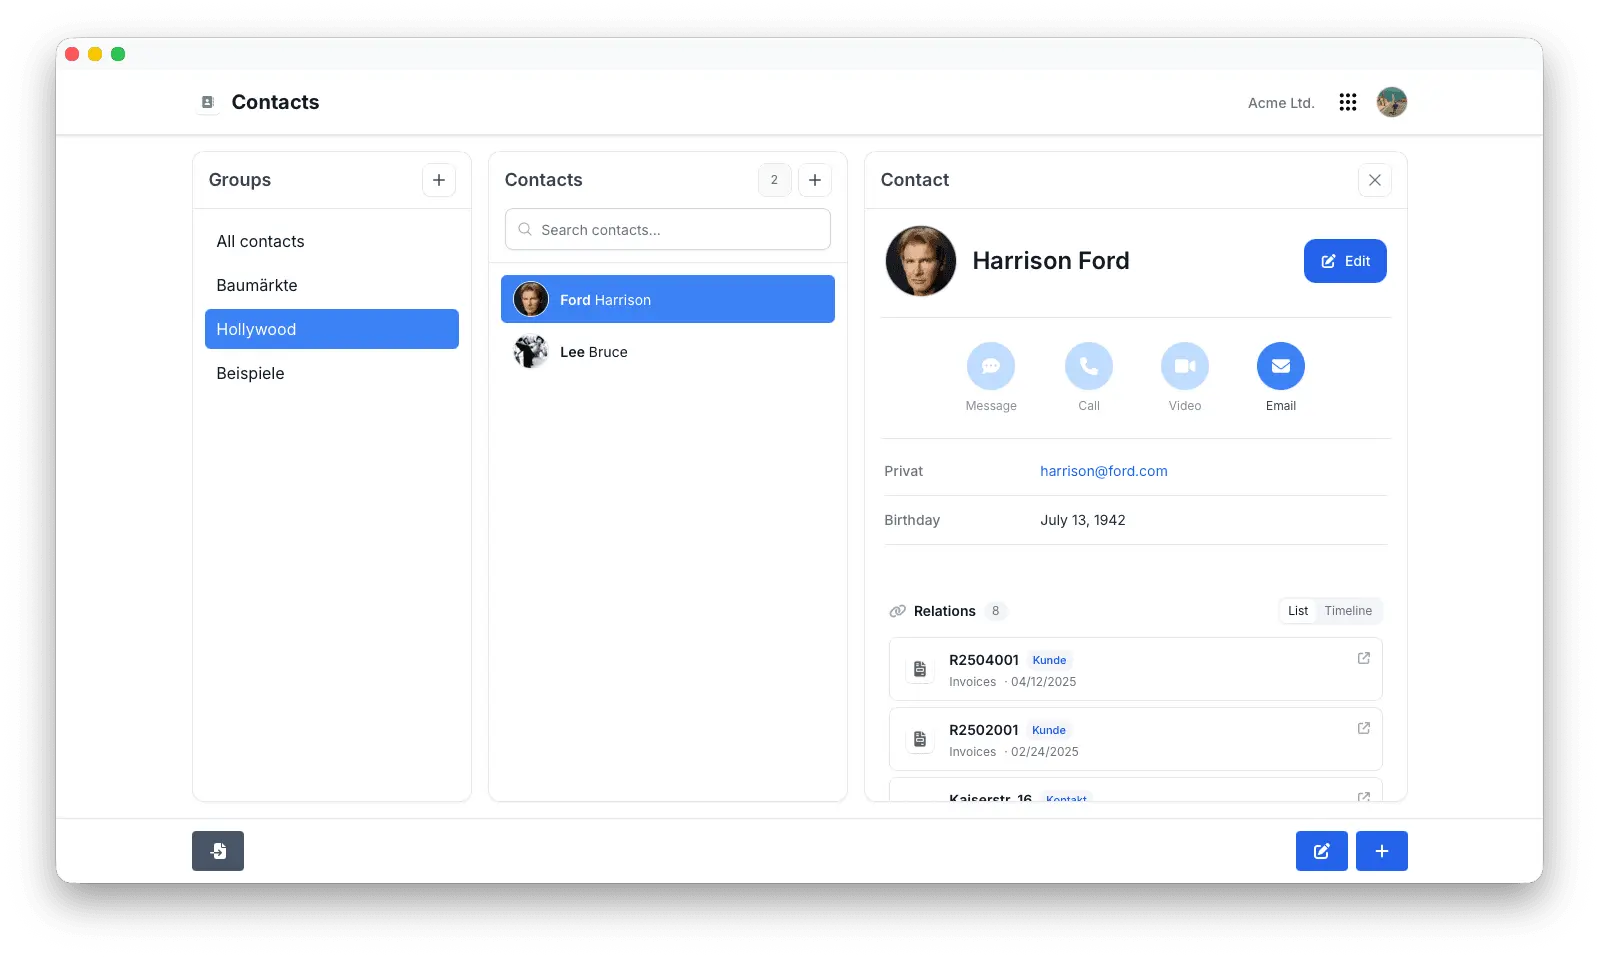Open invoice R2504001 external link icon
1599x957 pixels.
coord(1364,658)
